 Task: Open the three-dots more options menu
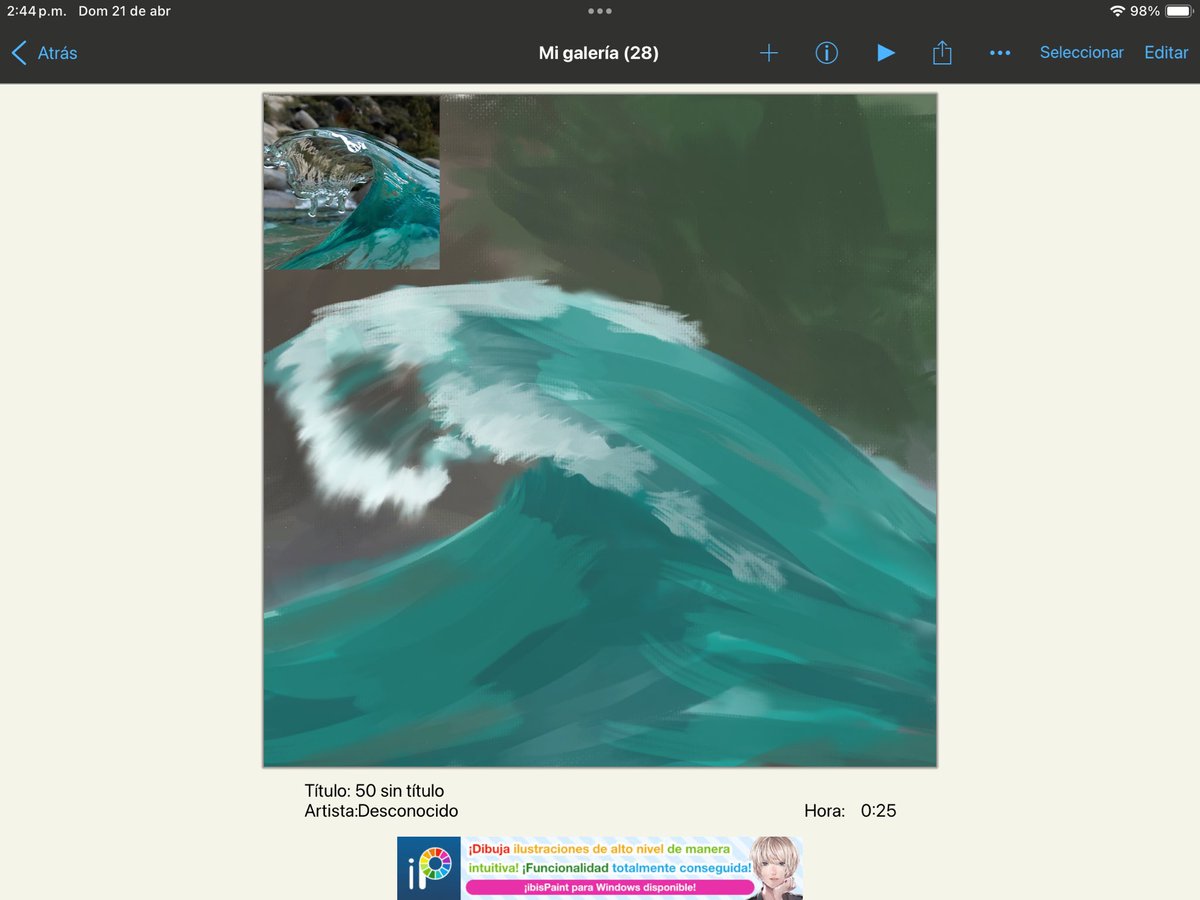click(x=1000, y=53)
